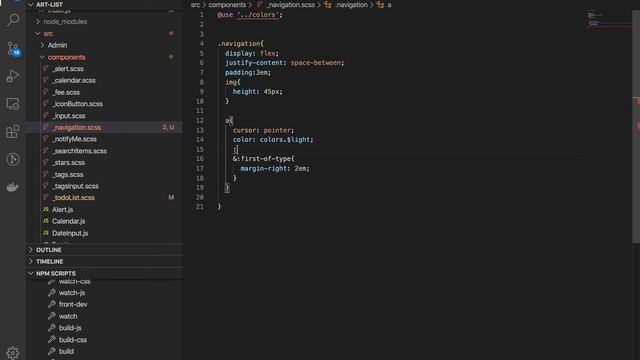Click the editor minimap

click(608, 19)
